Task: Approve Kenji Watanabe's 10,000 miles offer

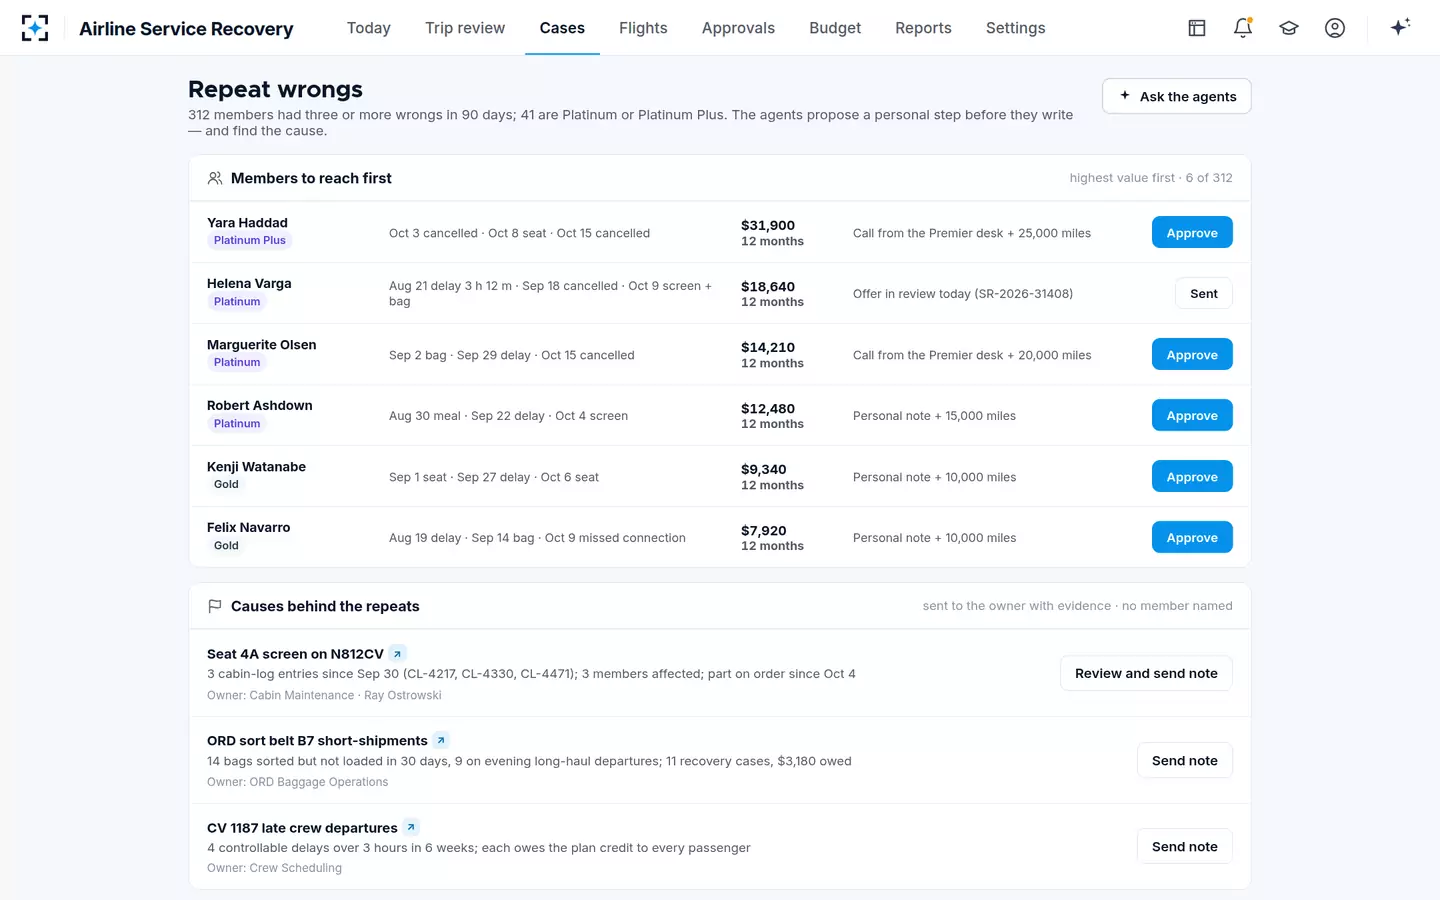Action: point(1192,477)
